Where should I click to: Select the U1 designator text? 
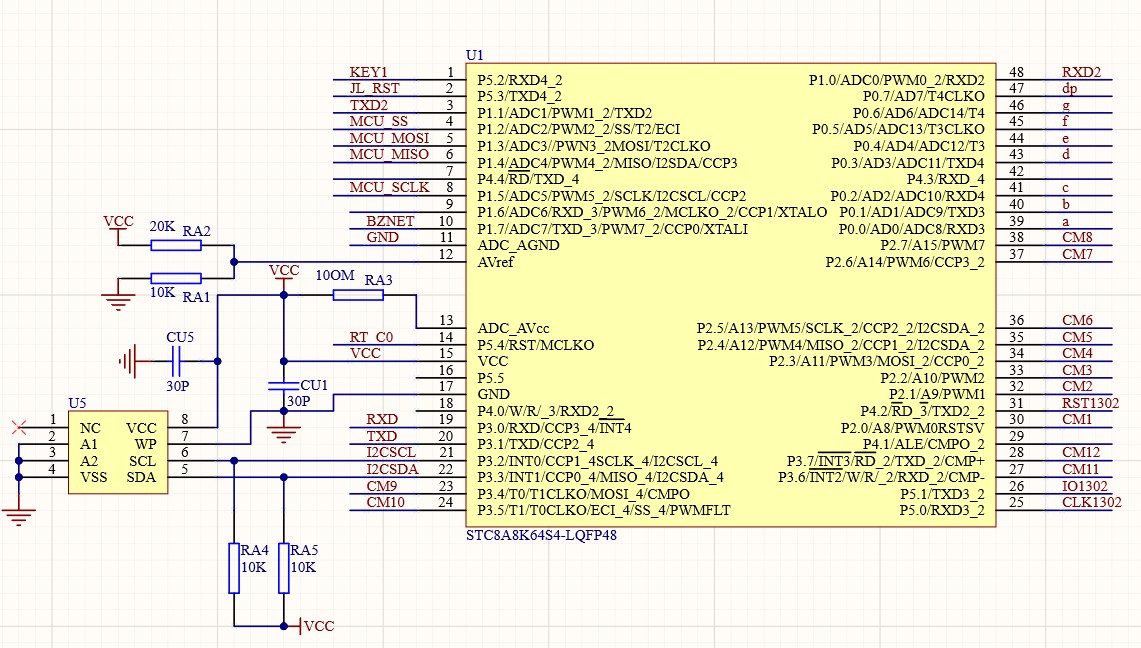(474, 55)
